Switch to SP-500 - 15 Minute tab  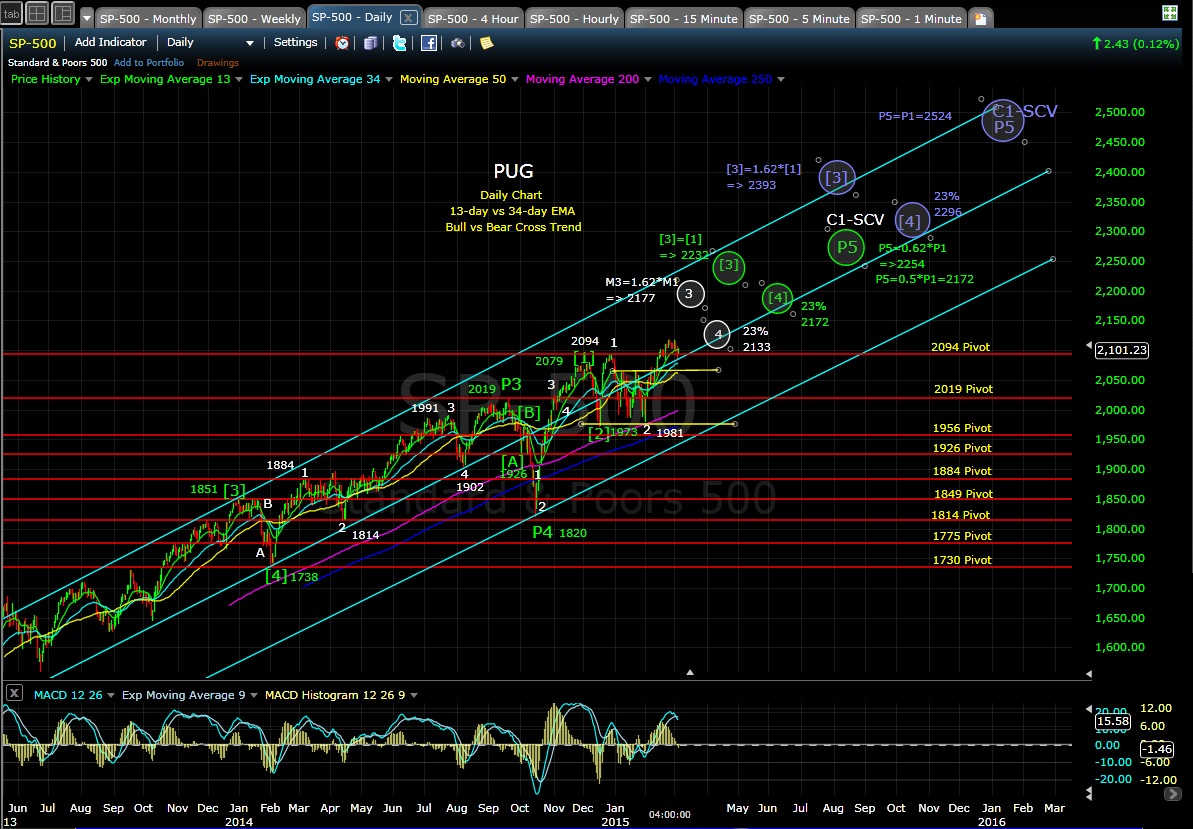tap(683, 18)
